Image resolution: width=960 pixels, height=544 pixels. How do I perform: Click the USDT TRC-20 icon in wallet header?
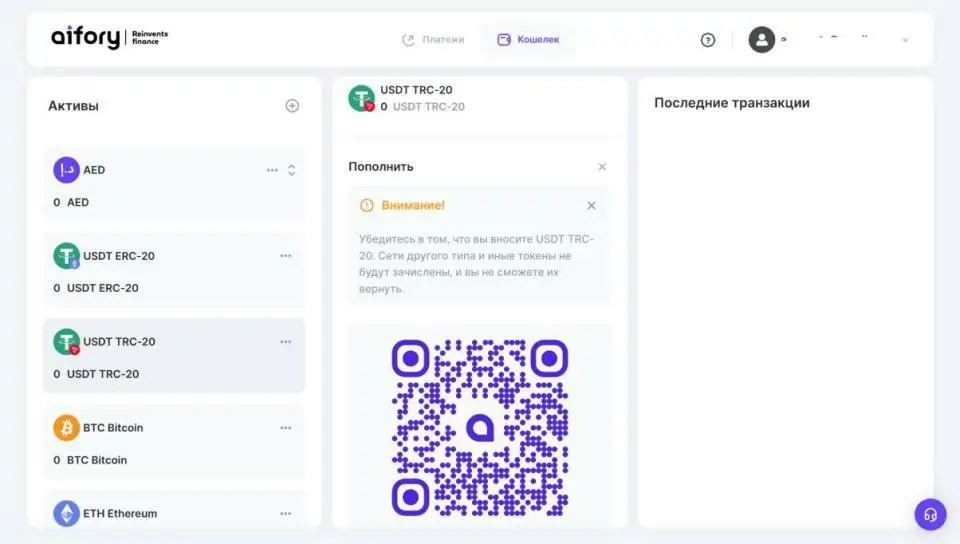pos(361,98)
